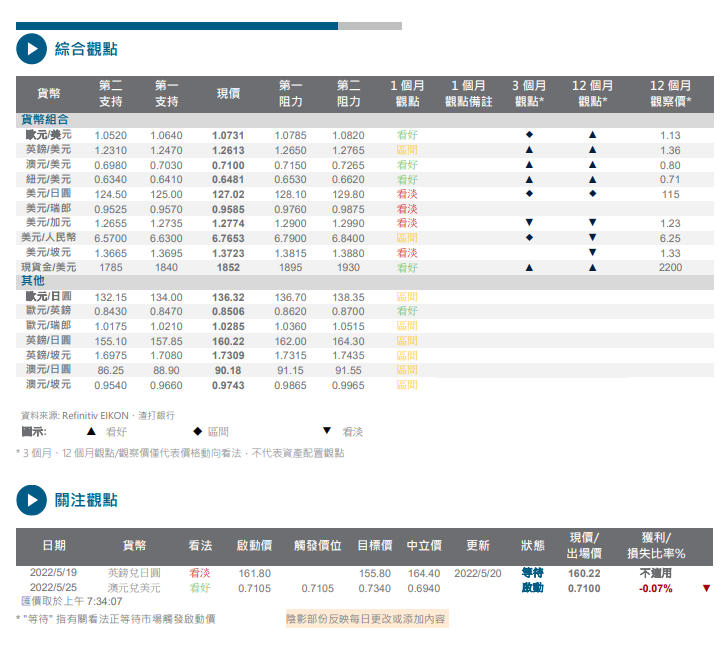
Task: Click the up triangle 看好 legend symbol
Action: point(91,432)
